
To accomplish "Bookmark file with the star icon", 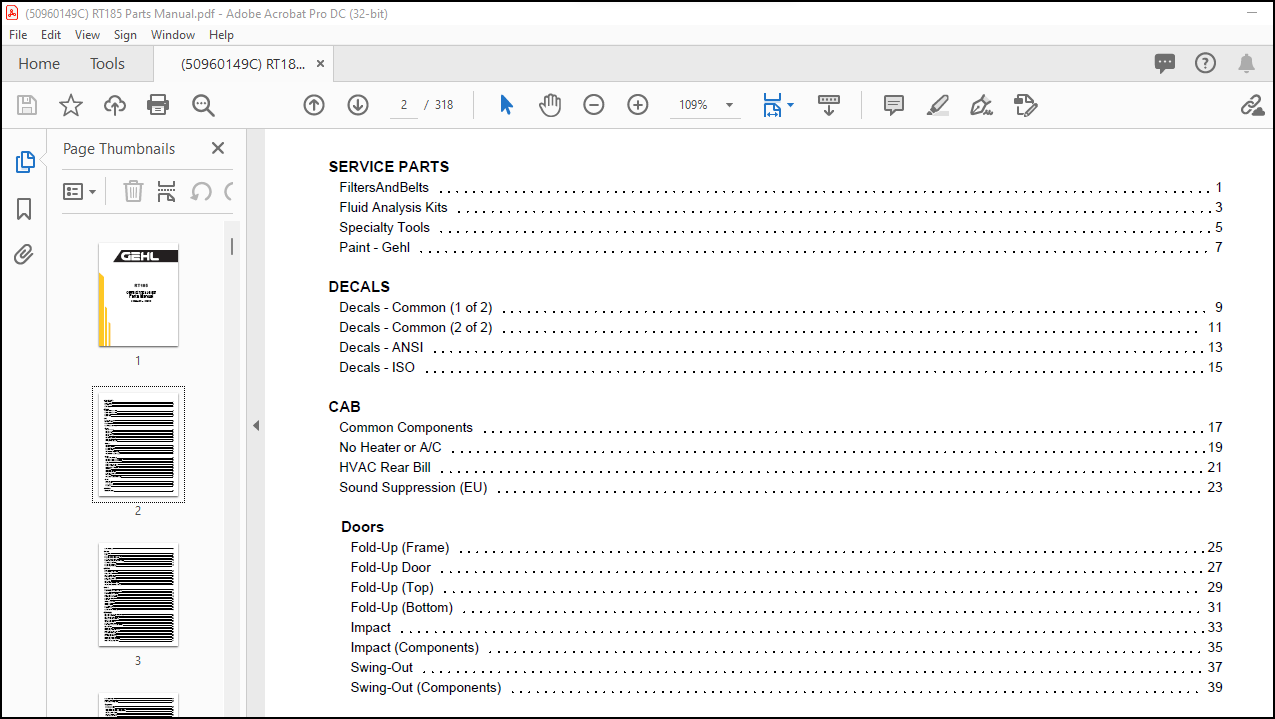I will (x=71, y=105).
